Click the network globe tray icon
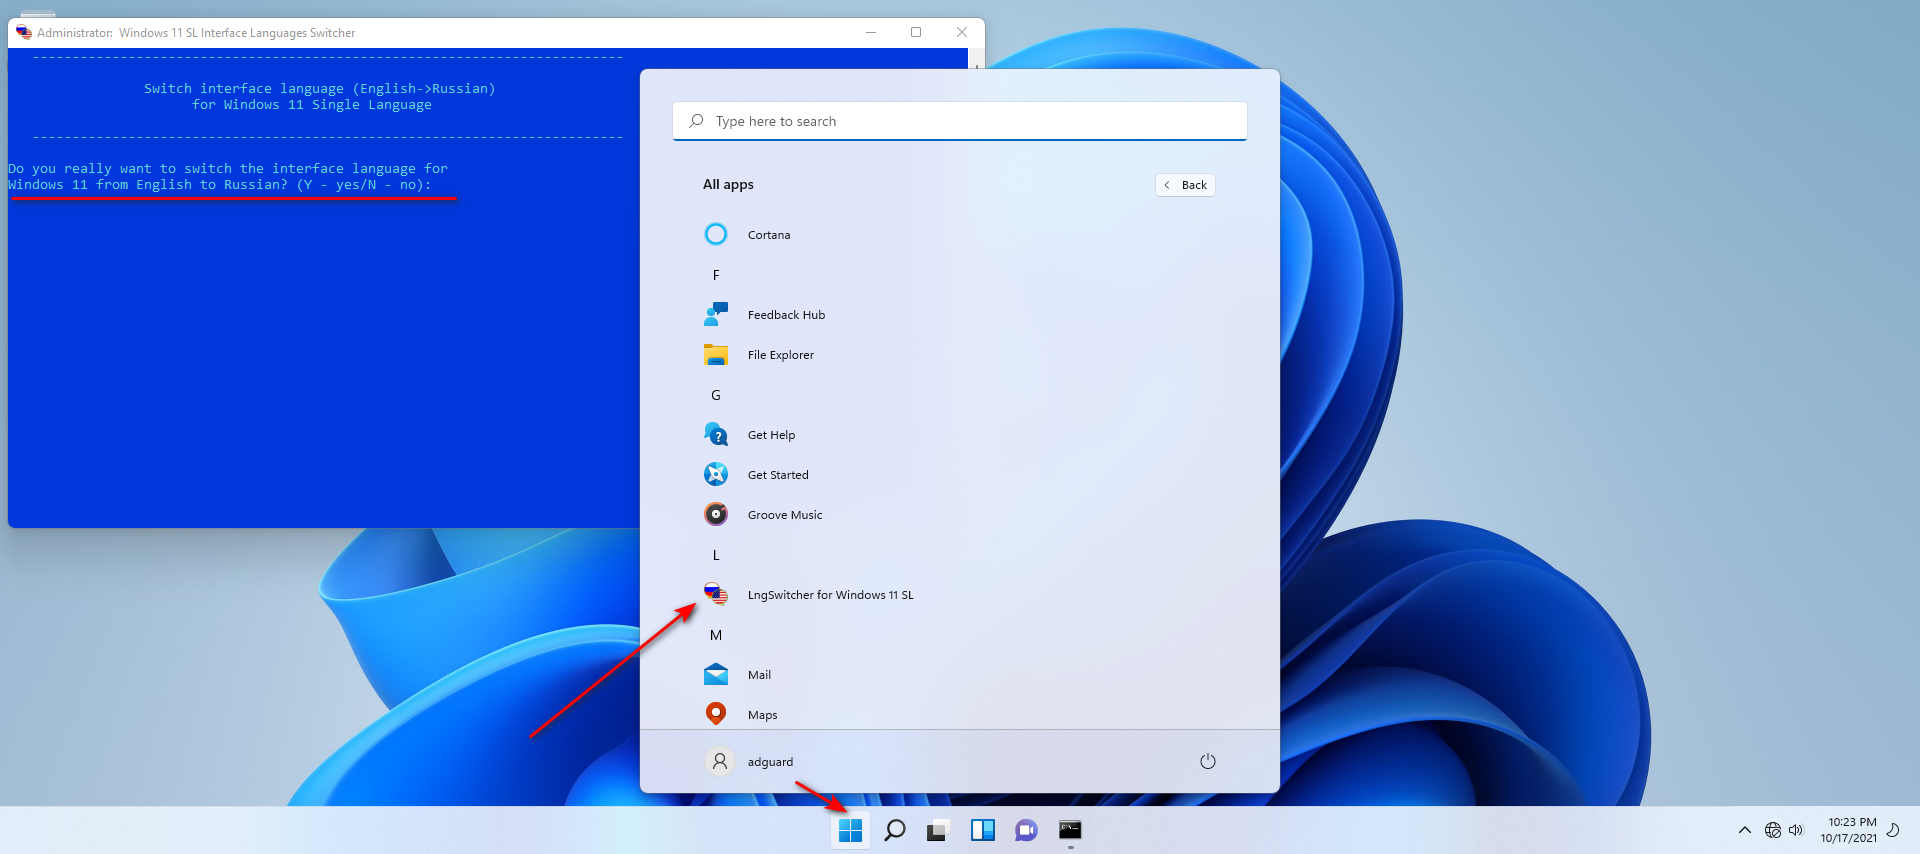Screen dimensions: 1920x854 (1773, 830)
